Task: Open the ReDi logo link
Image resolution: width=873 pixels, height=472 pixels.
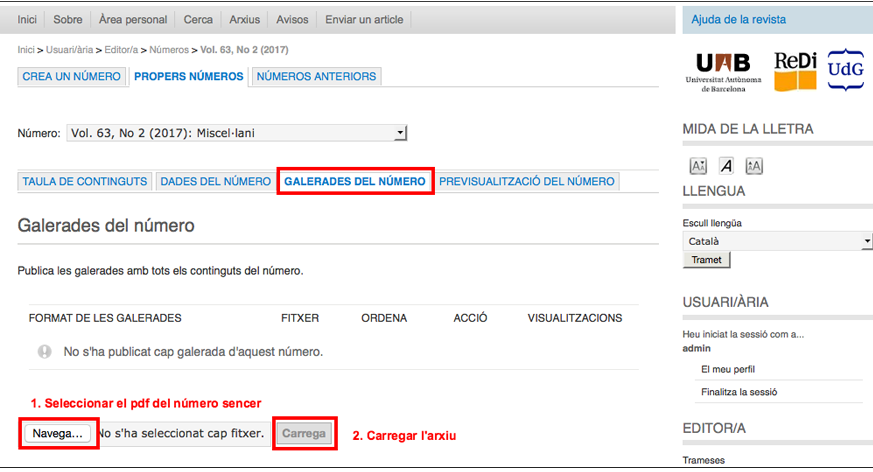Action: [x=795, y=70]
